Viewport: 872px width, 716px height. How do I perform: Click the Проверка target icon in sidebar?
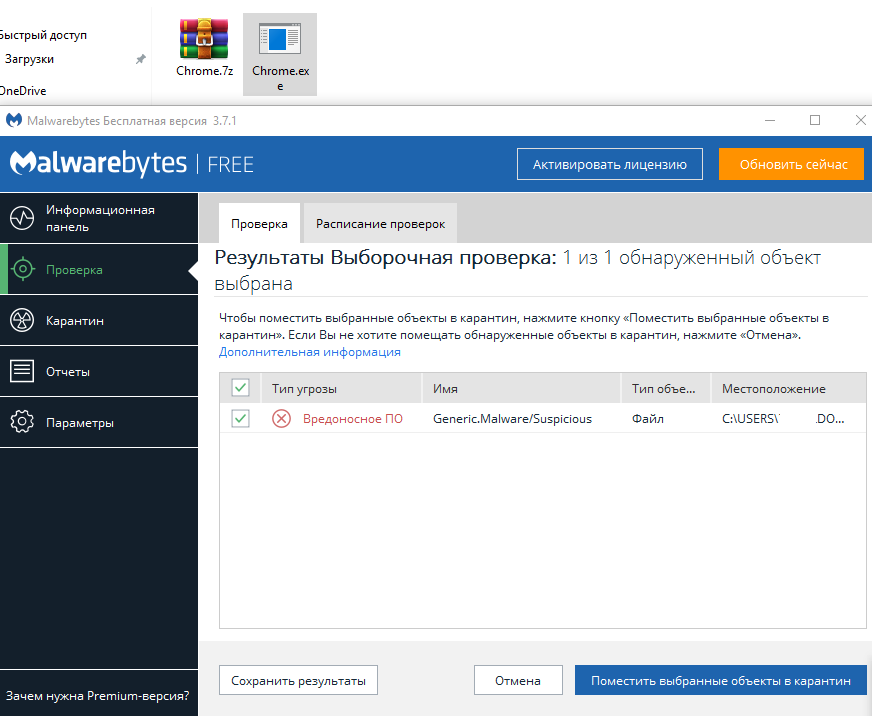[23, 269]
